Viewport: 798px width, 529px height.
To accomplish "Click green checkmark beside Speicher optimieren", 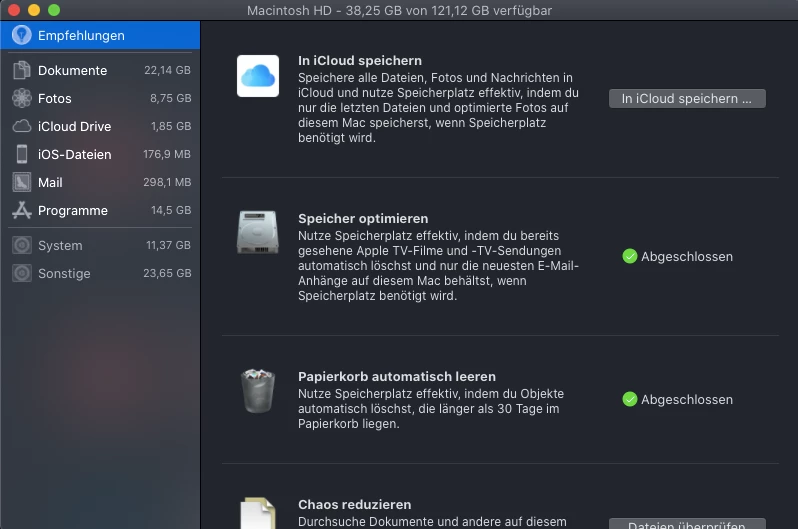I will tap(630, 256).
